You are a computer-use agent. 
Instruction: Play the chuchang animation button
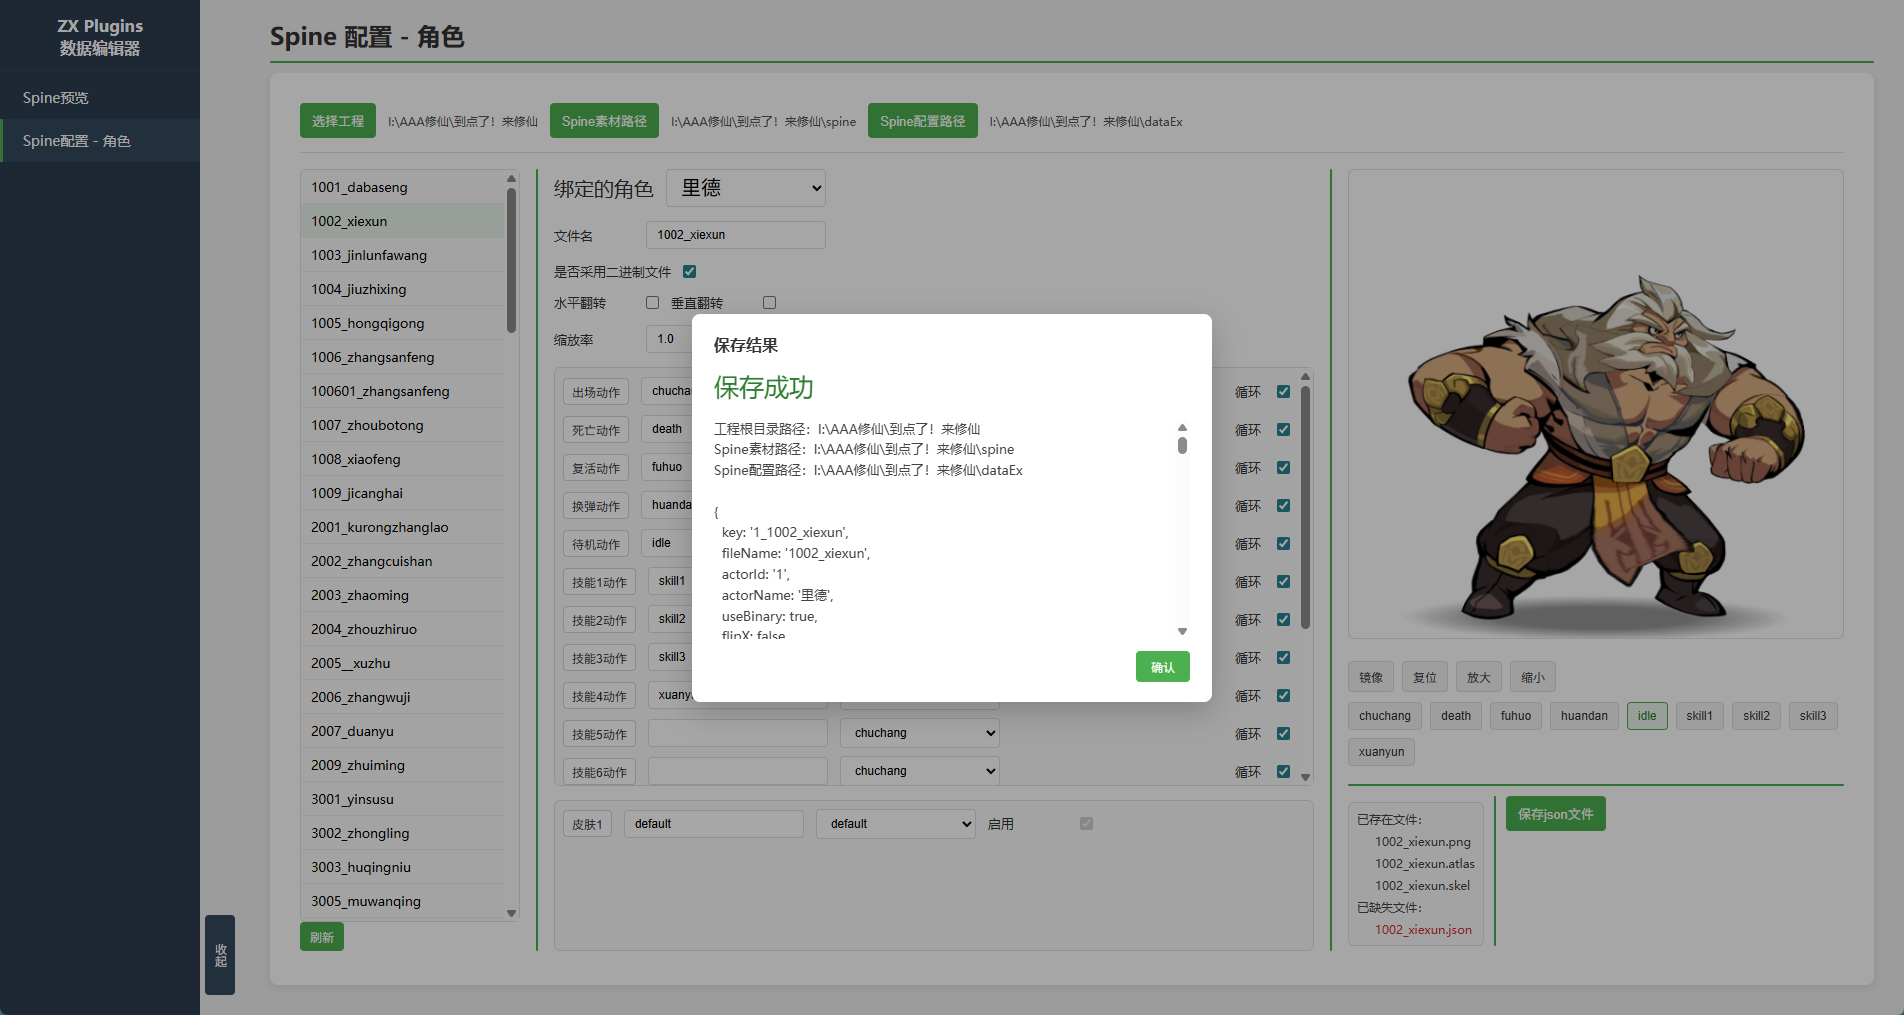(x=1385, y=716)
